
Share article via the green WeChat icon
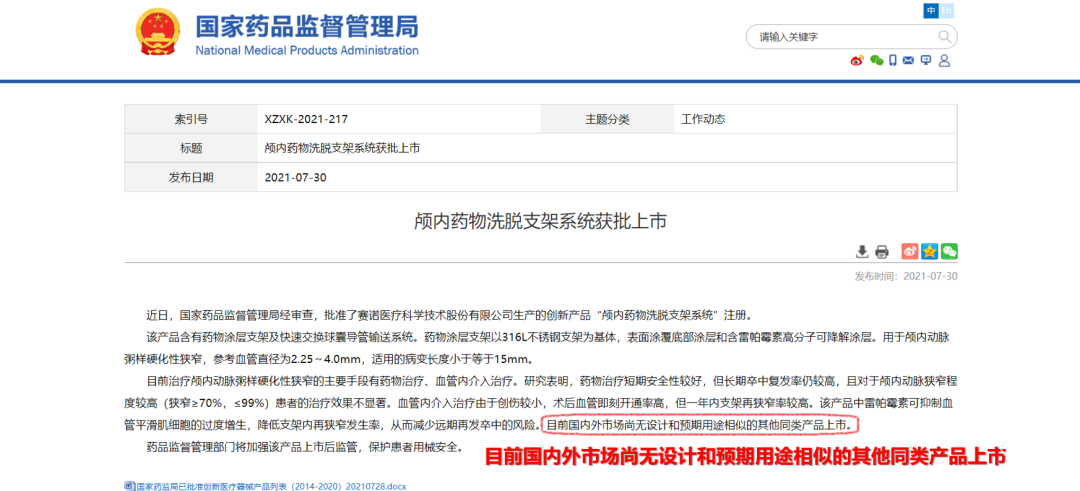coord(948,251)
